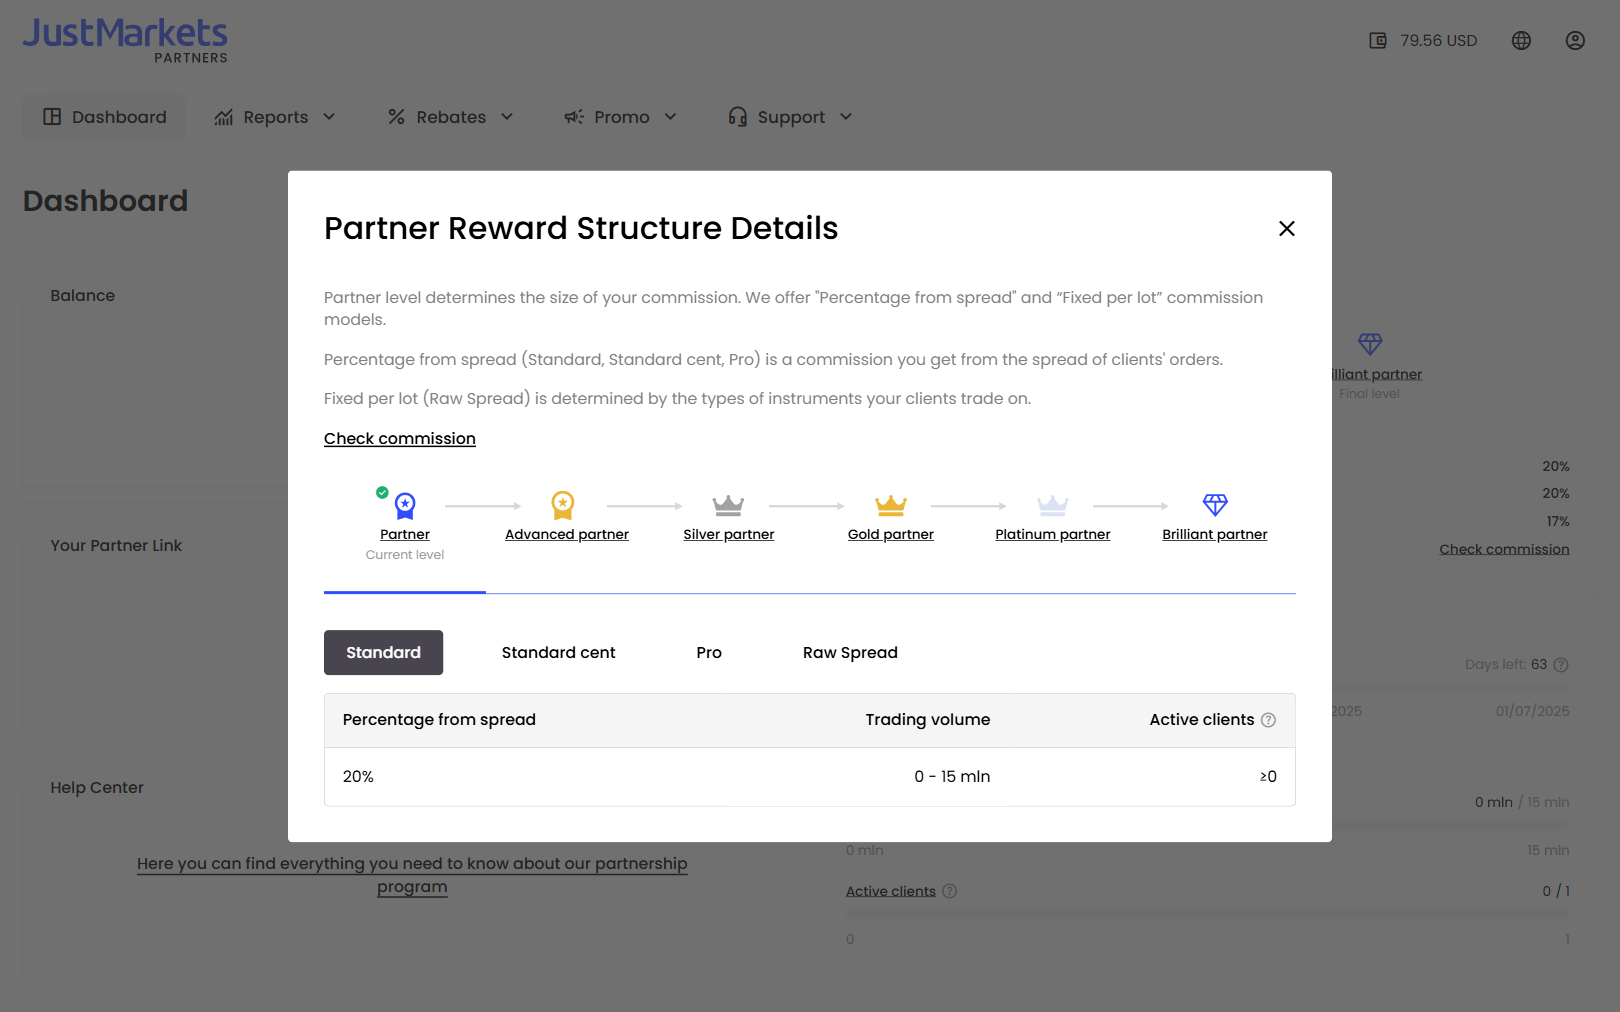The height and width of the screenshot is (1012, 1620).
Task: Click the background Brilliant partner diamond icon
Action: click(1370, 344)
